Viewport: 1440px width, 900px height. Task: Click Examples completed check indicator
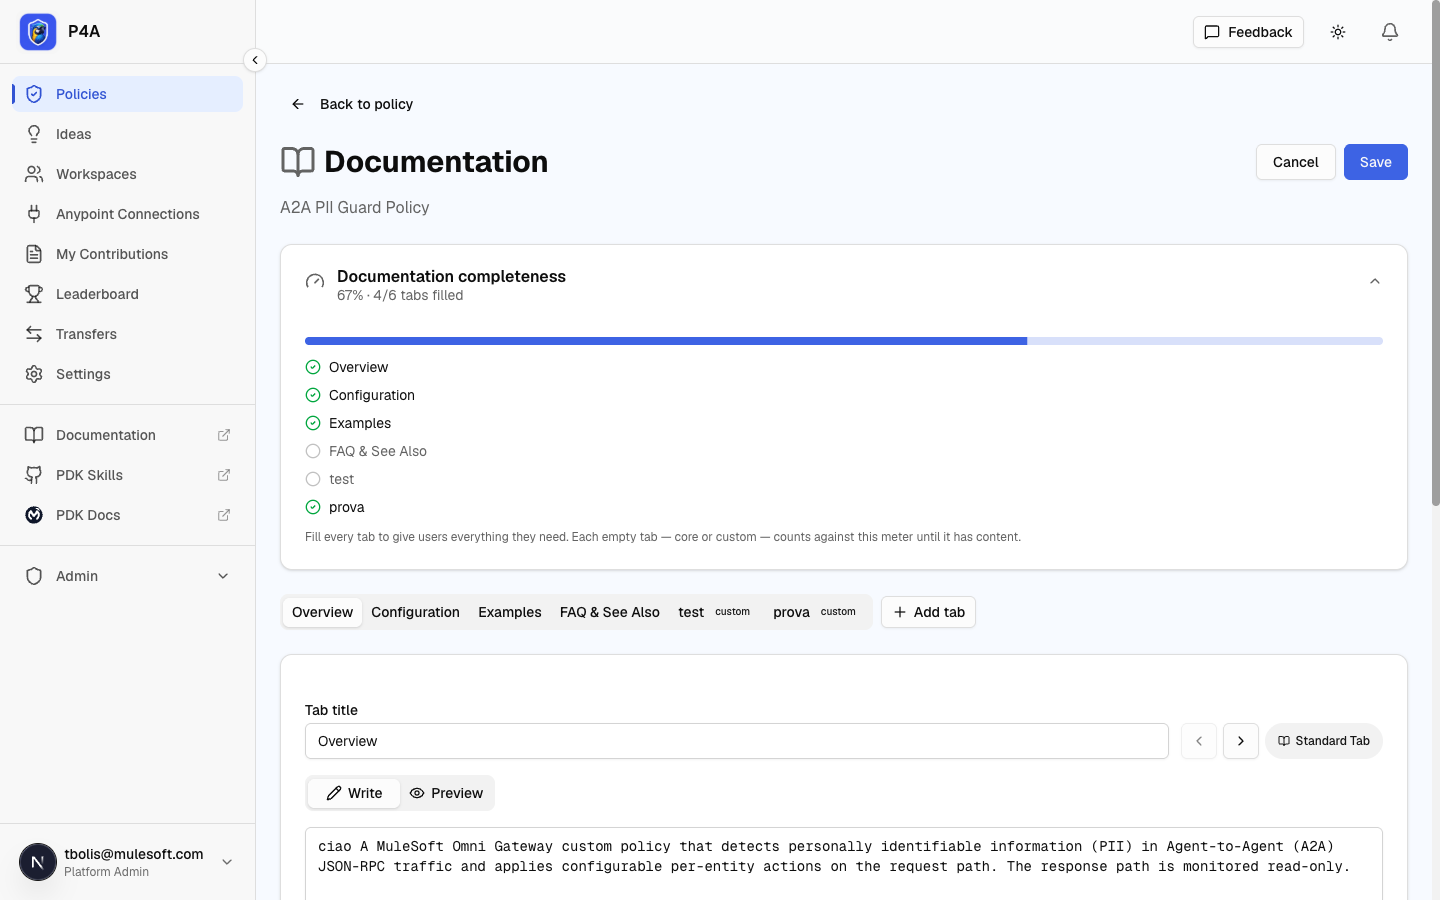[x=313, y=423]
